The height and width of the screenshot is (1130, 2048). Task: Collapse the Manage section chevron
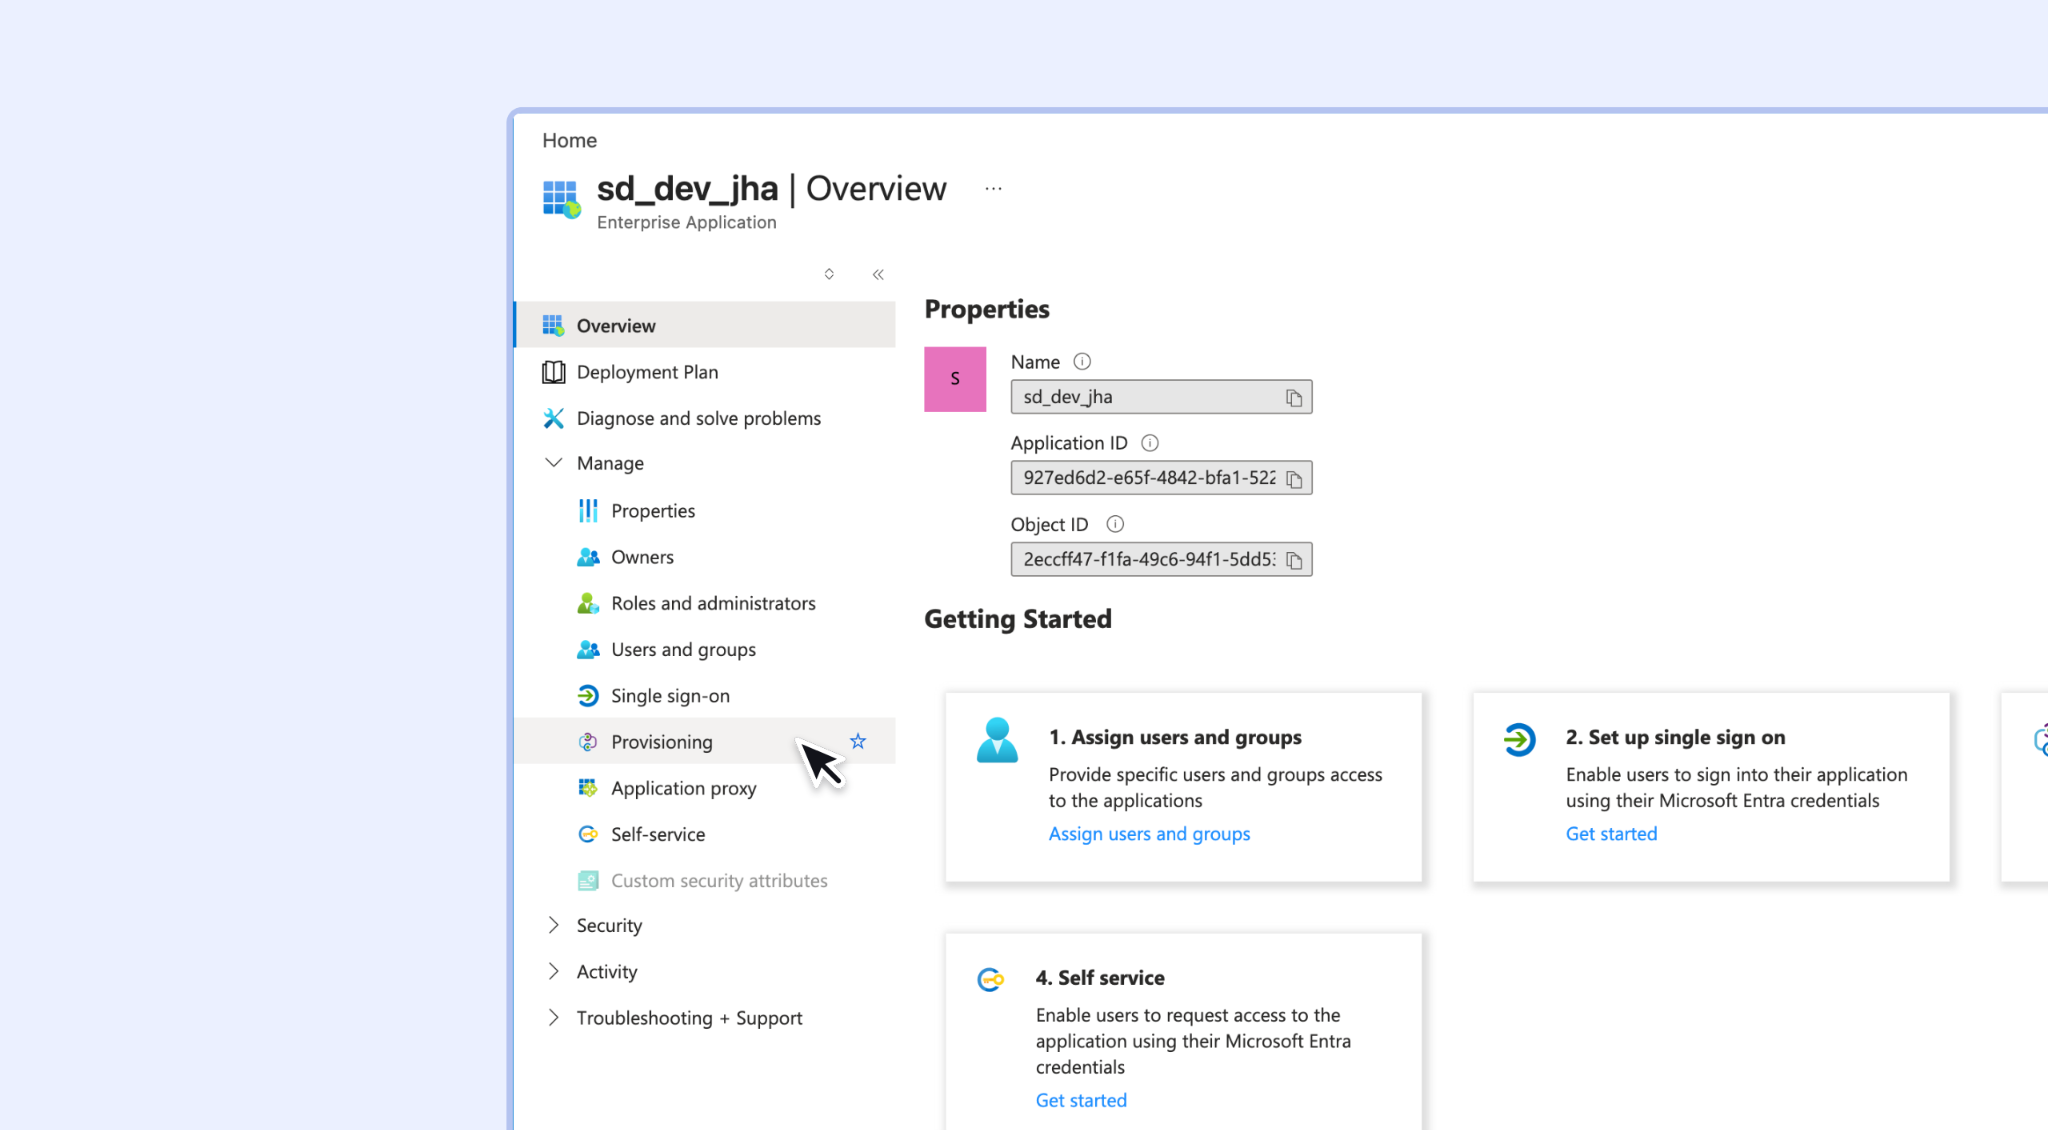553,462
